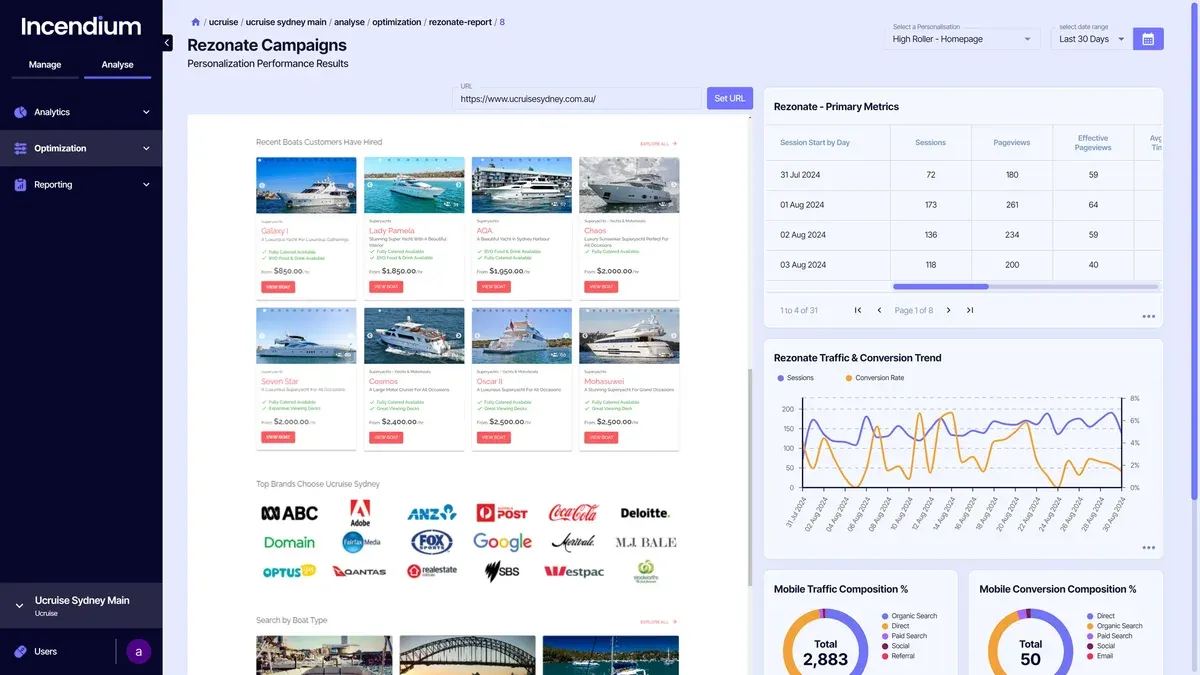Switch to the Analyse tab

117,64
